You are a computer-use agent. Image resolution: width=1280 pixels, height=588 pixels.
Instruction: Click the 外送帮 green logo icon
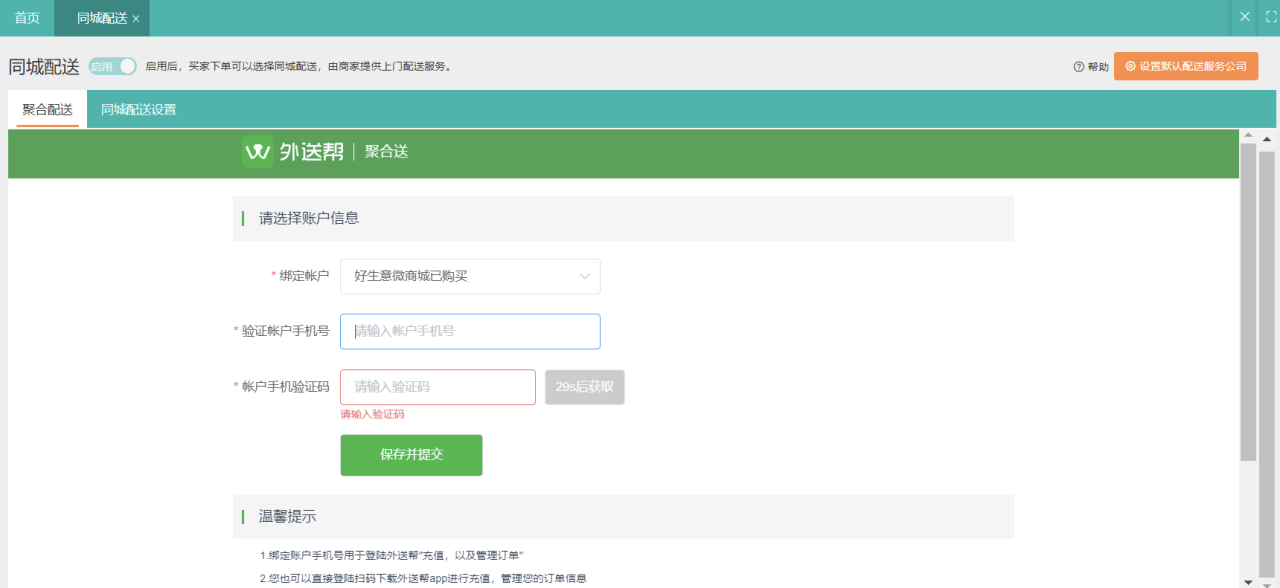tap(257, 152)
